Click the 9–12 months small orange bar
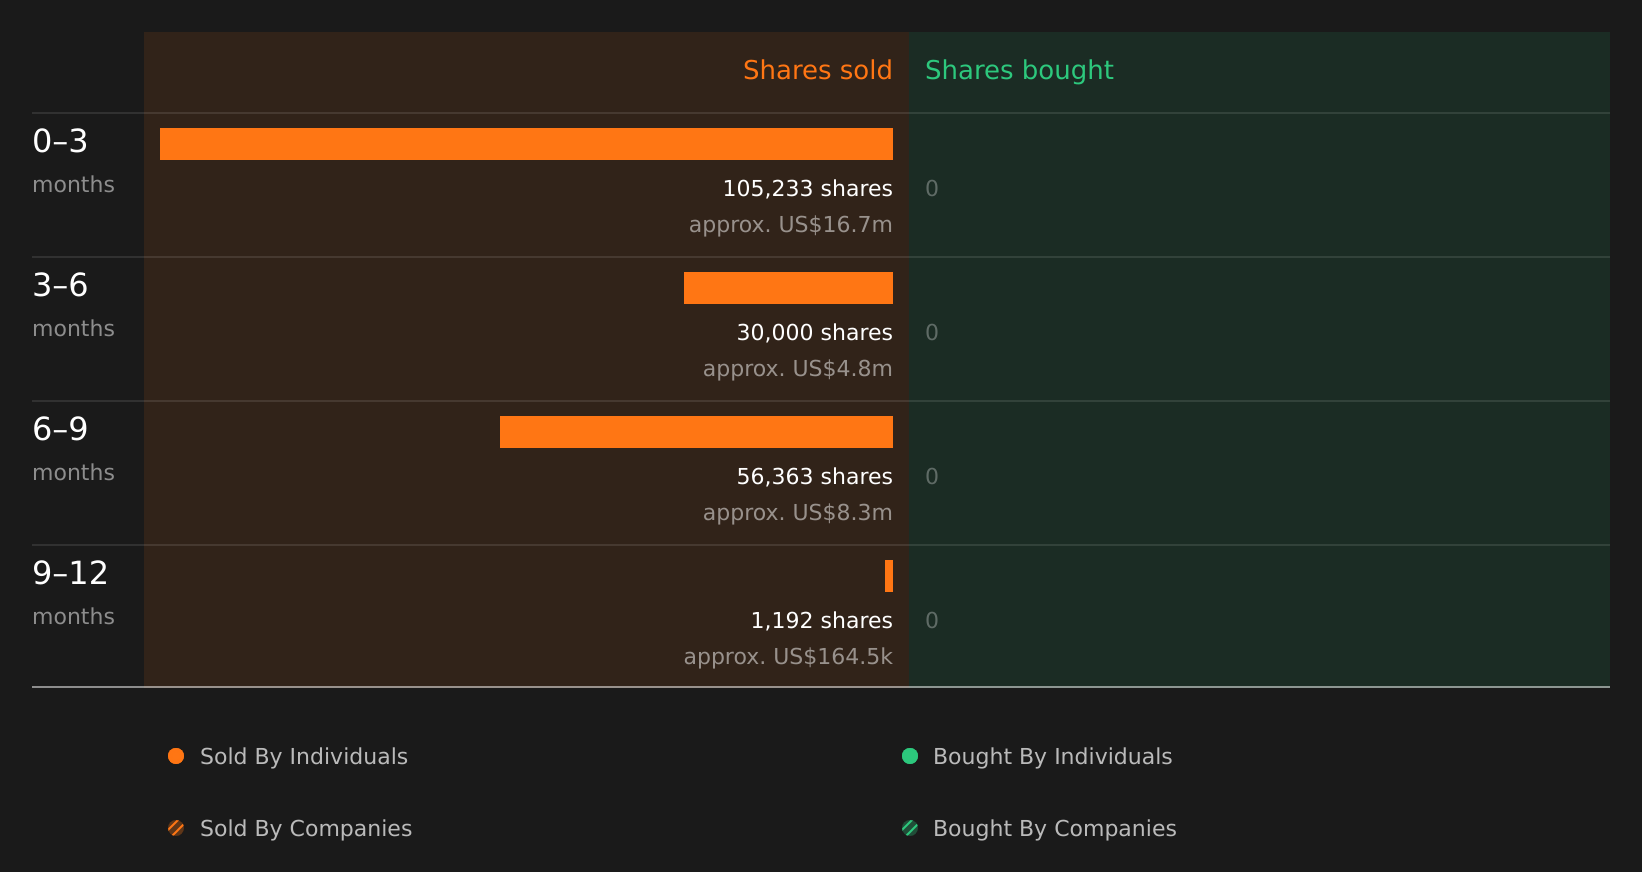Viewport: 1642px width, 872px height. point(889,576)
